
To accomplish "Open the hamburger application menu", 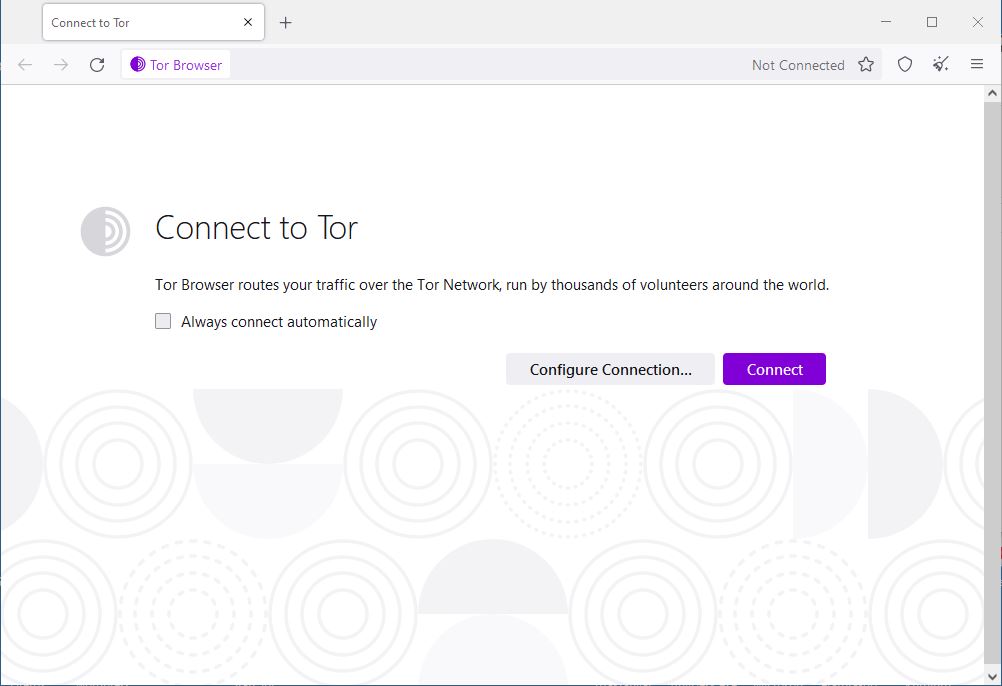I will pos(976,65).
